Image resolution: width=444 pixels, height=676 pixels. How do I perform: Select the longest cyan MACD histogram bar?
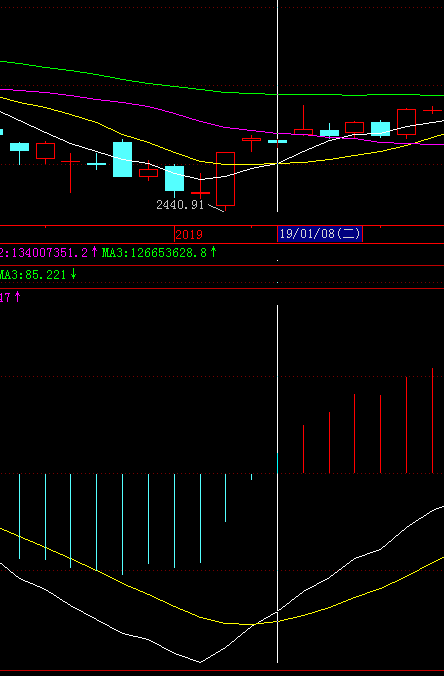click(122, 524)
